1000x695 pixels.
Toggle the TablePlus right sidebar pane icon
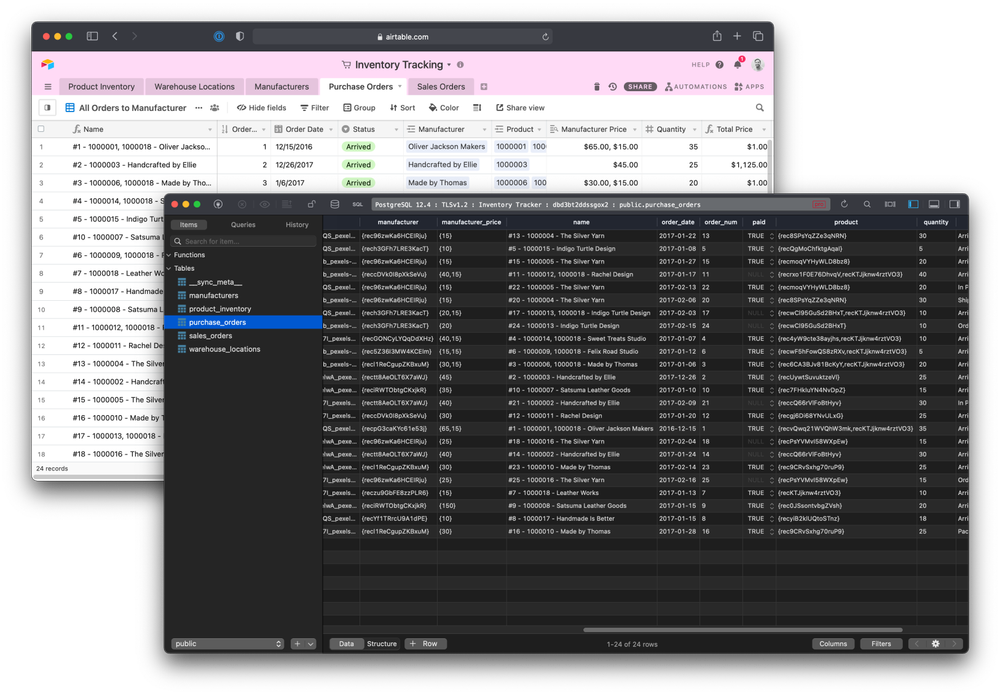pyautogui.click(x=954, y=204)
